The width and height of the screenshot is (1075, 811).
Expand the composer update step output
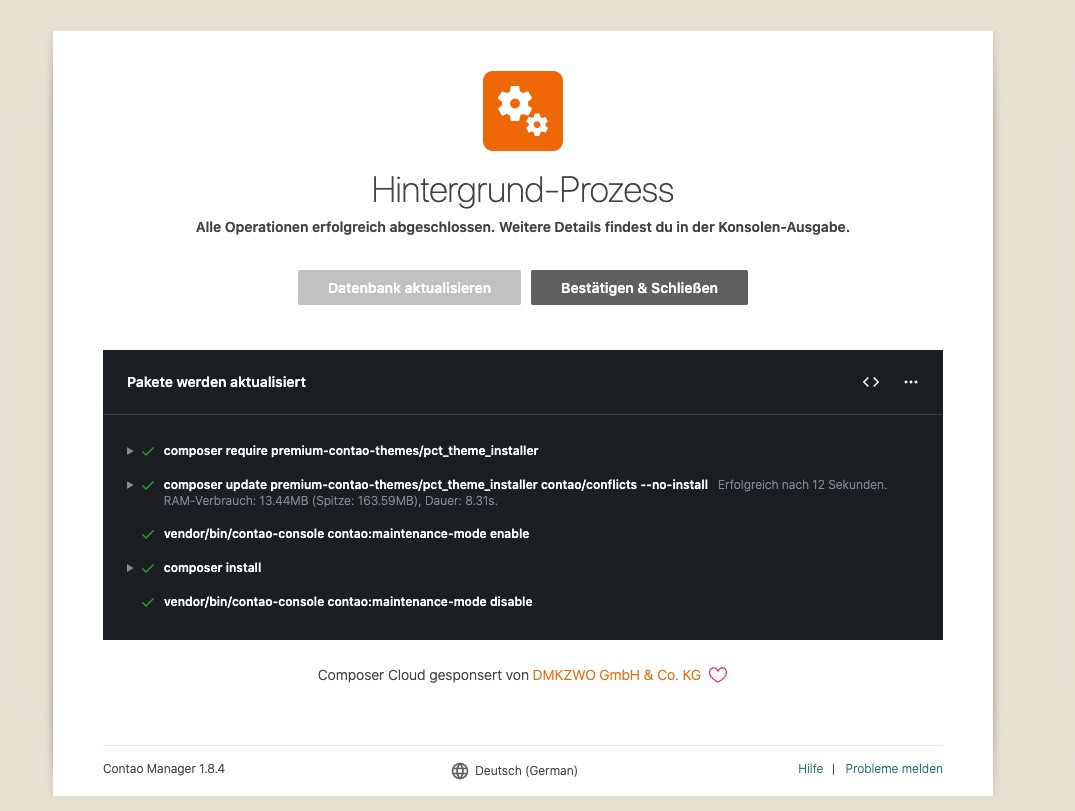point(130,485)
